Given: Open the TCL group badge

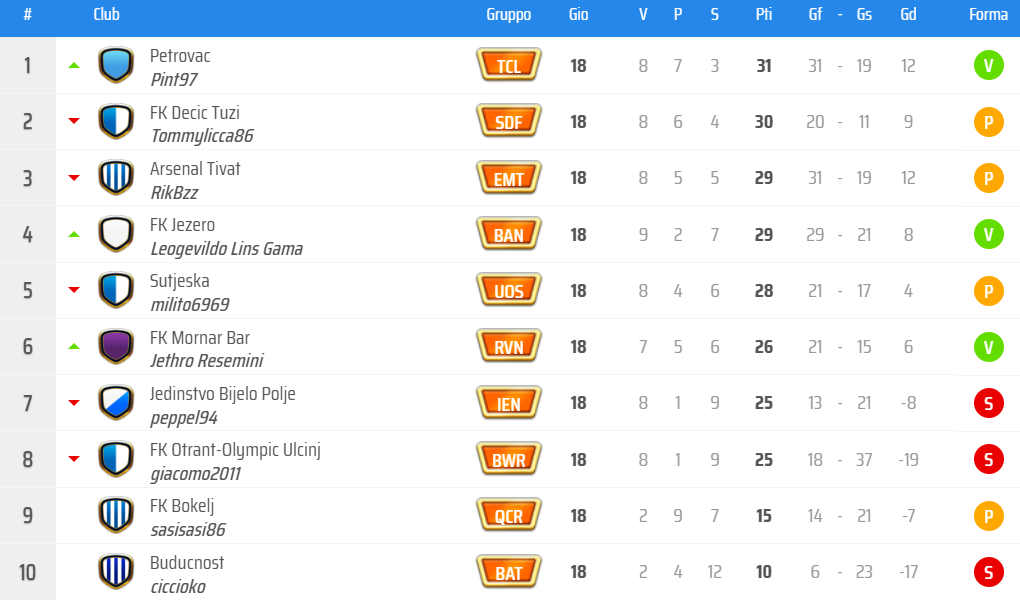Looking at the screenshot, I should tap(509, 65).
